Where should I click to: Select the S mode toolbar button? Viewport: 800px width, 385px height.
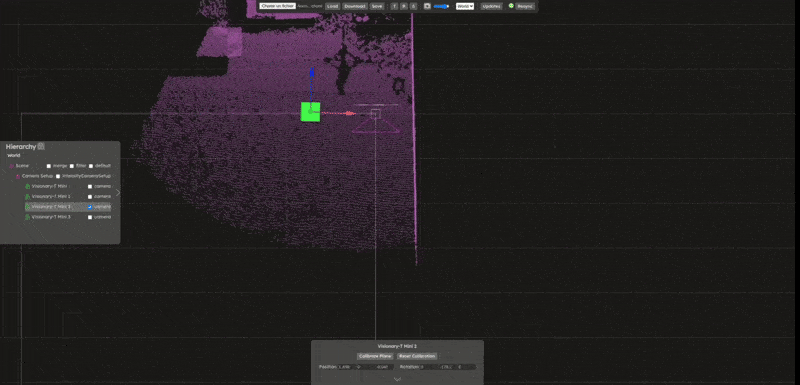click(413, 6)
